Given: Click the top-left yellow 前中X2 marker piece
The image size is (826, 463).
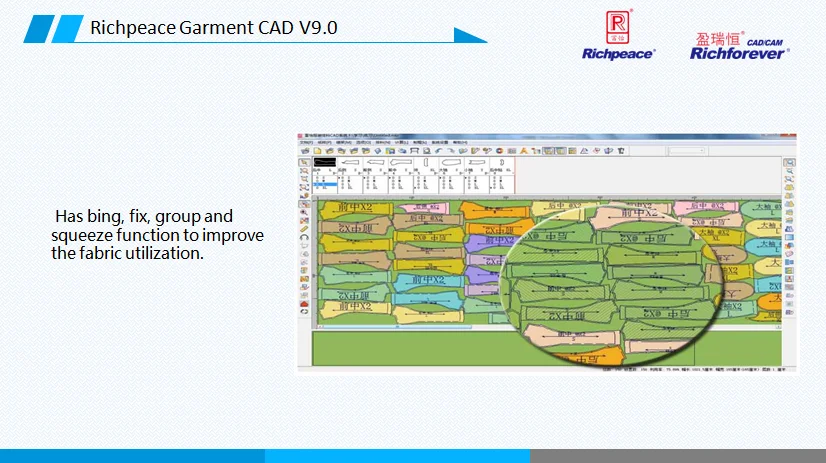Looking at the screenshot, I should tap(355, 209).
